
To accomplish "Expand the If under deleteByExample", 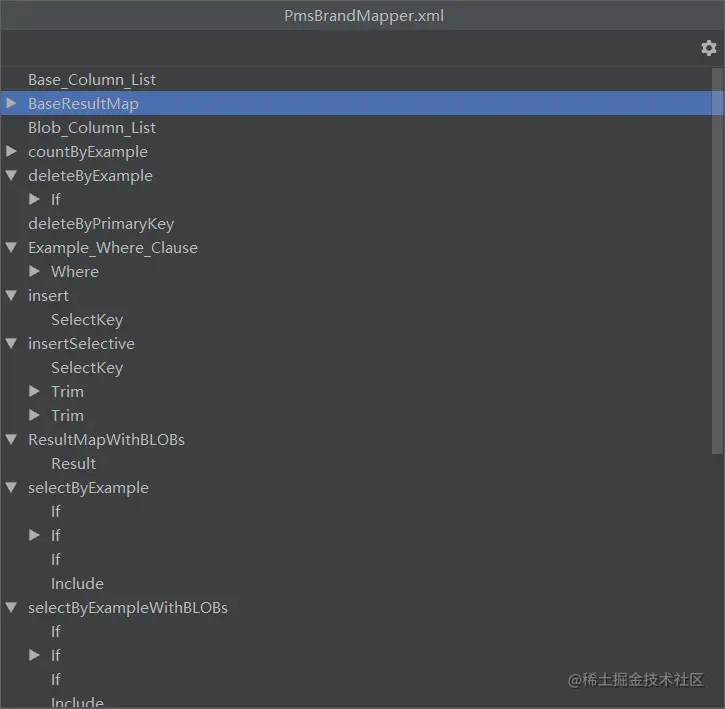I will [x=35, y=199].
